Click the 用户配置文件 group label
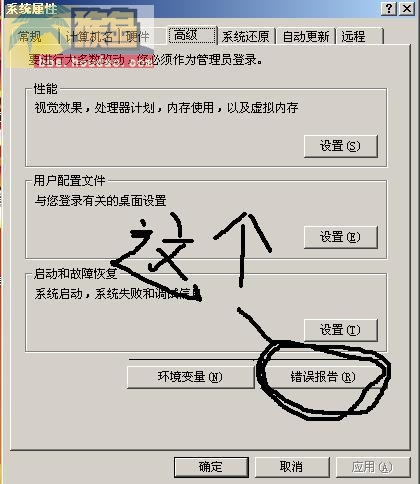This screenshot has width=420, height=484. (70, 181)
